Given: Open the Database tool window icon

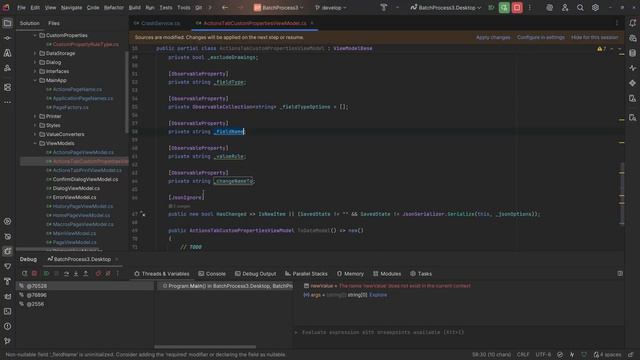Looking at the screenshot, I should [632, 53].
